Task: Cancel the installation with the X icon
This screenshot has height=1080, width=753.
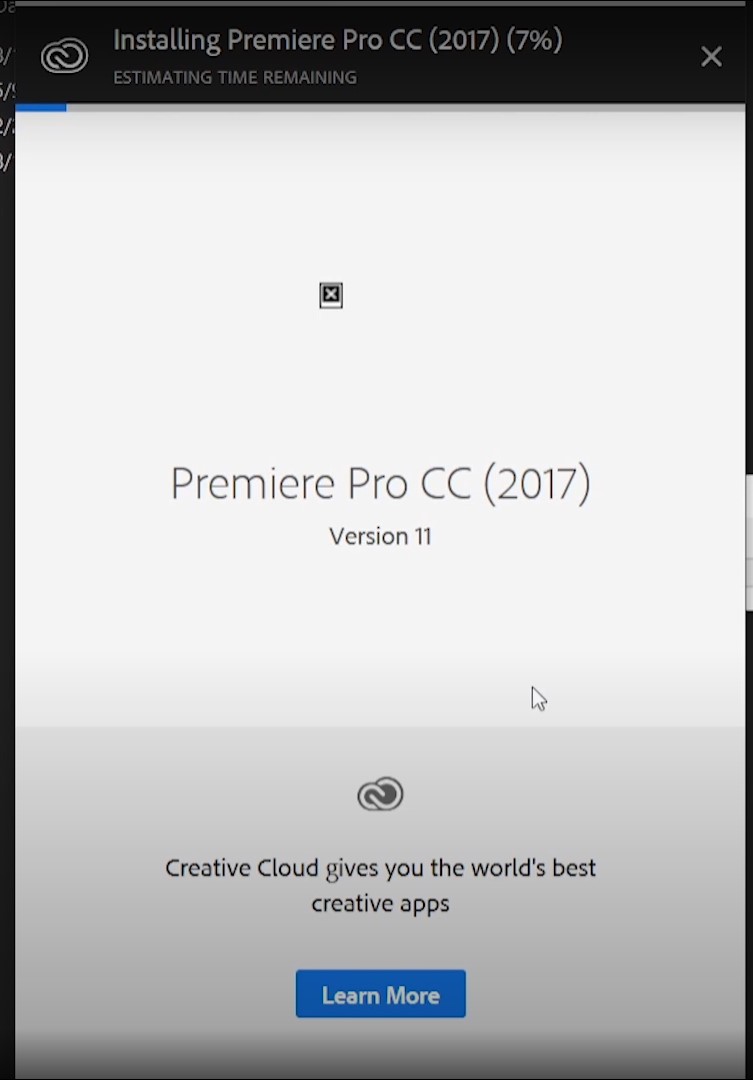Action: pos(711,56)
